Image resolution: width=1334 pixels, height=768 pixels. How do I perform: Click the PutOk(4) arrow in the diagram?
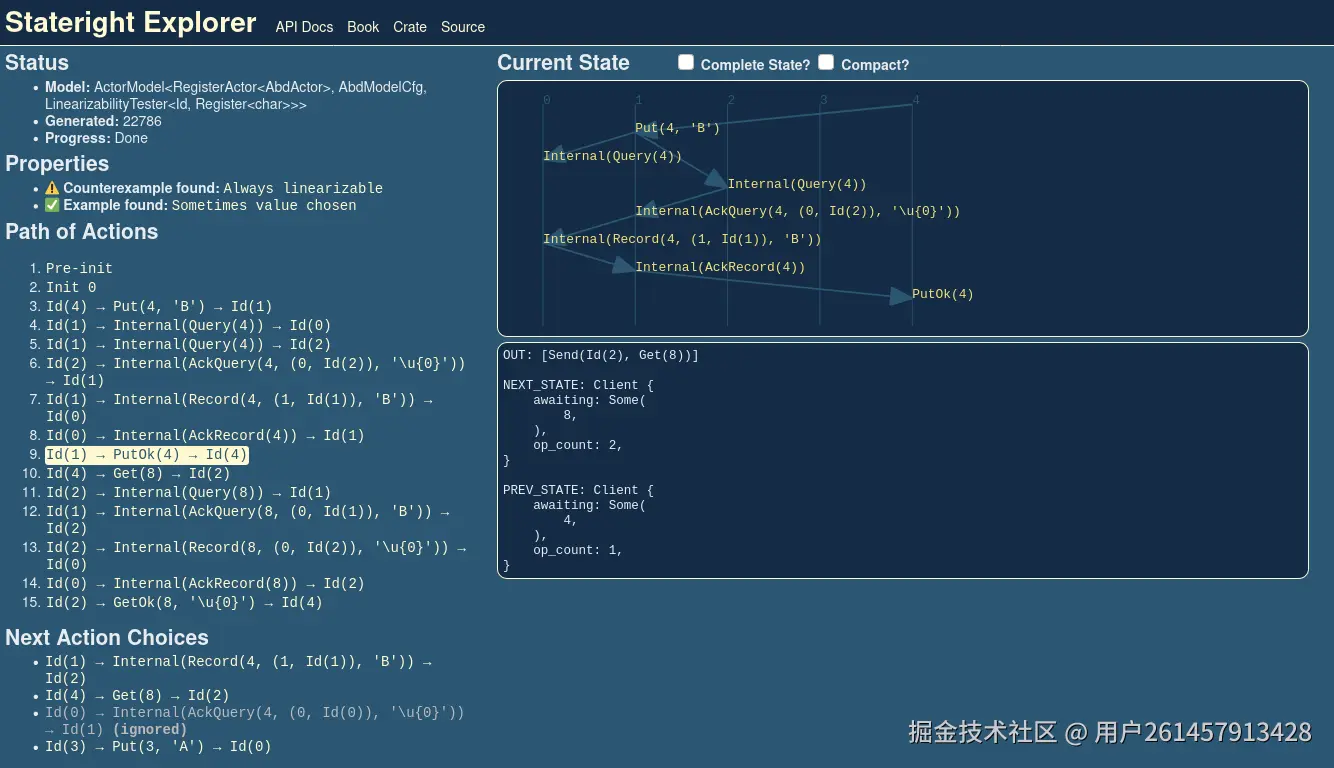pos(900,296)
